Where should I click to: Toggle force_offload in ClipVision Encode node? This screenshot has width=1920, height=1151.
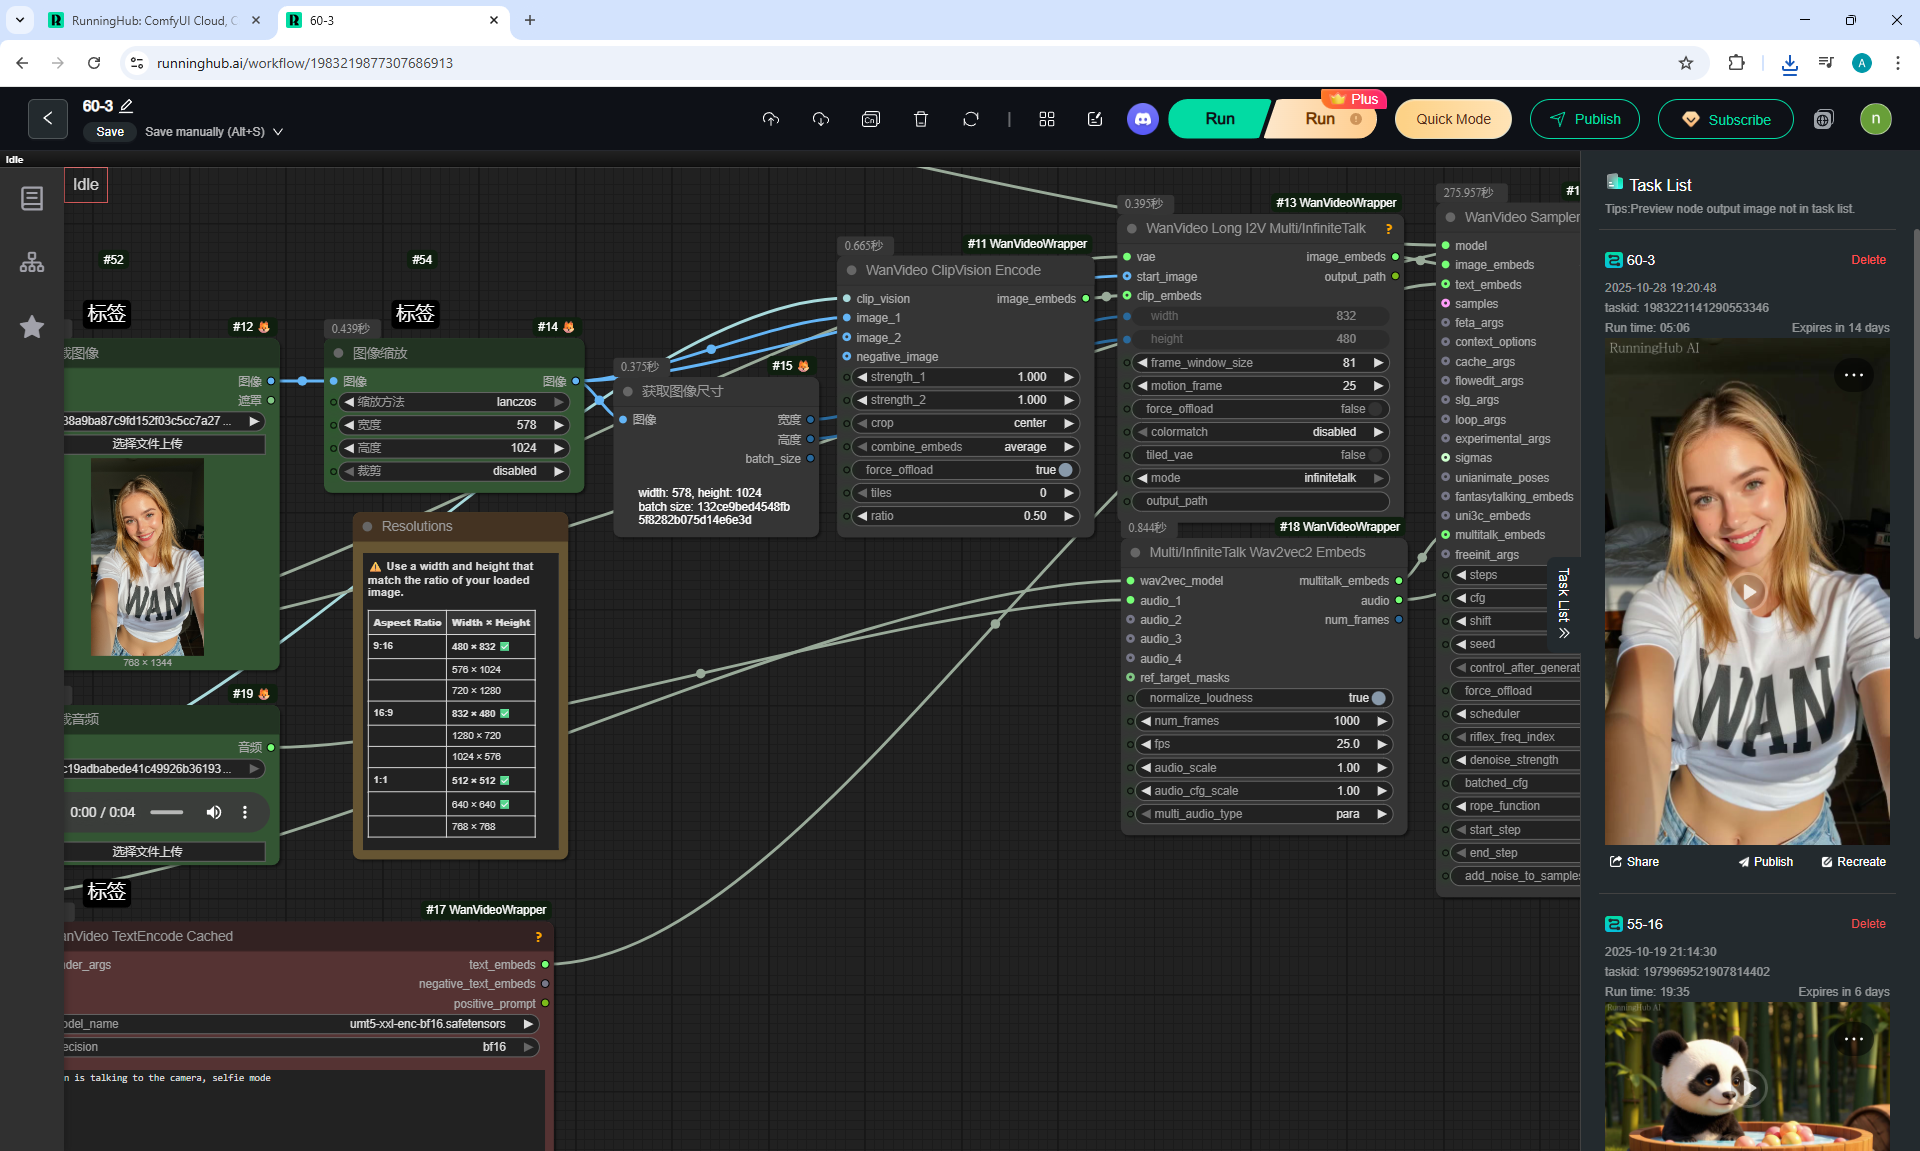pyautogui.click(x=1065, y=470)
